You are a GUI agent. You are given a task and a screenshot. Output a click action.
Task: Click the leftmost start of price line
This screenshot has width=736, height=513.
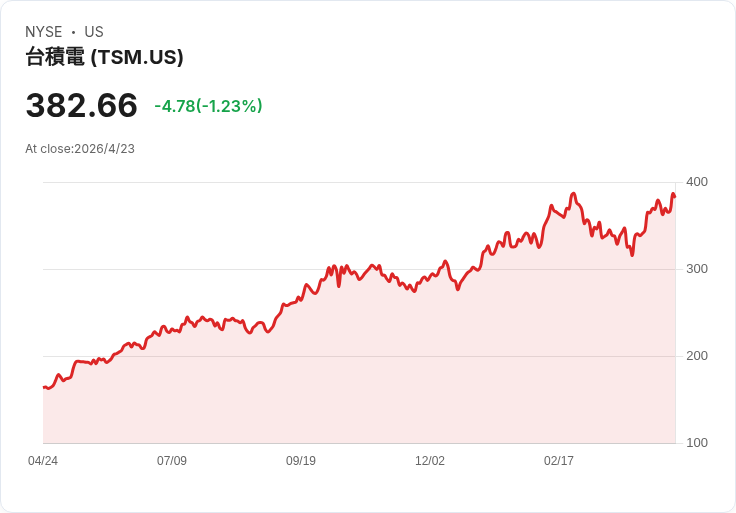(x=44, y=387)
